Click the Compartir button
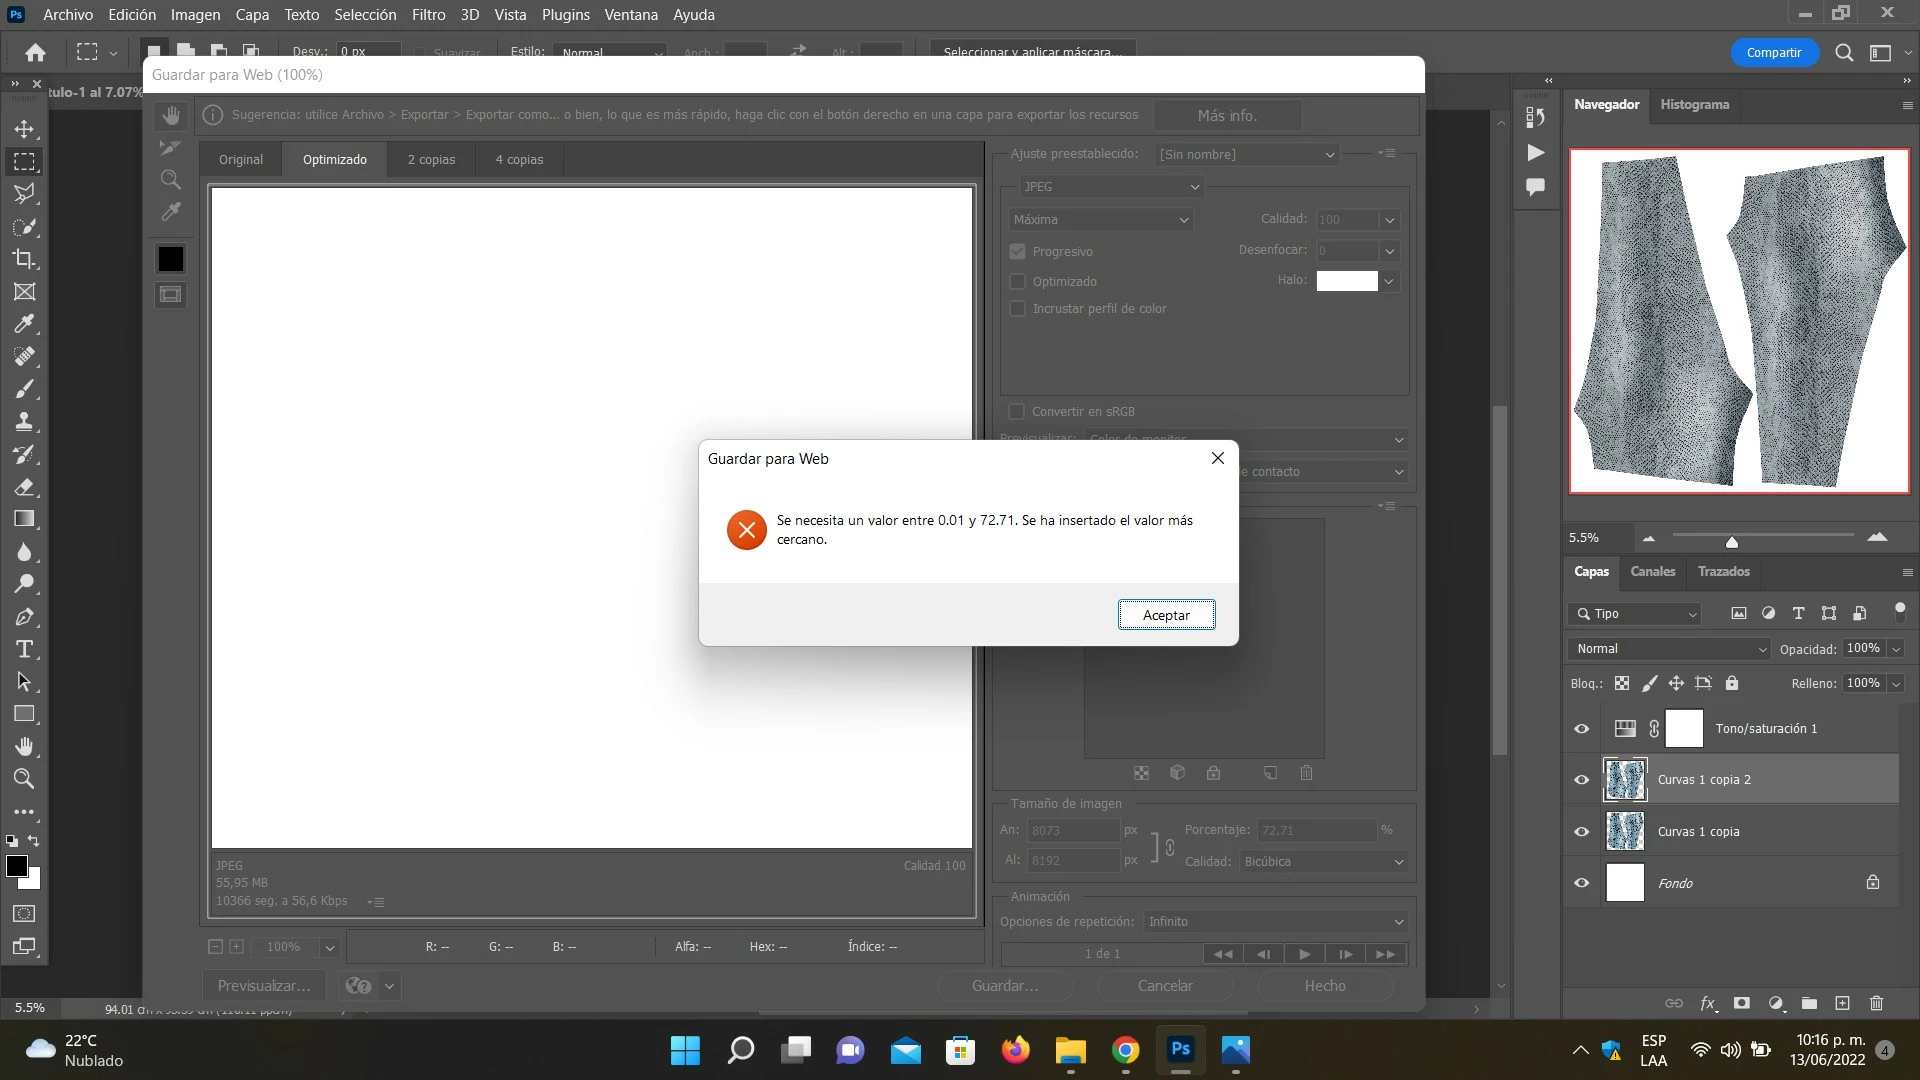 click(1773, 53)
